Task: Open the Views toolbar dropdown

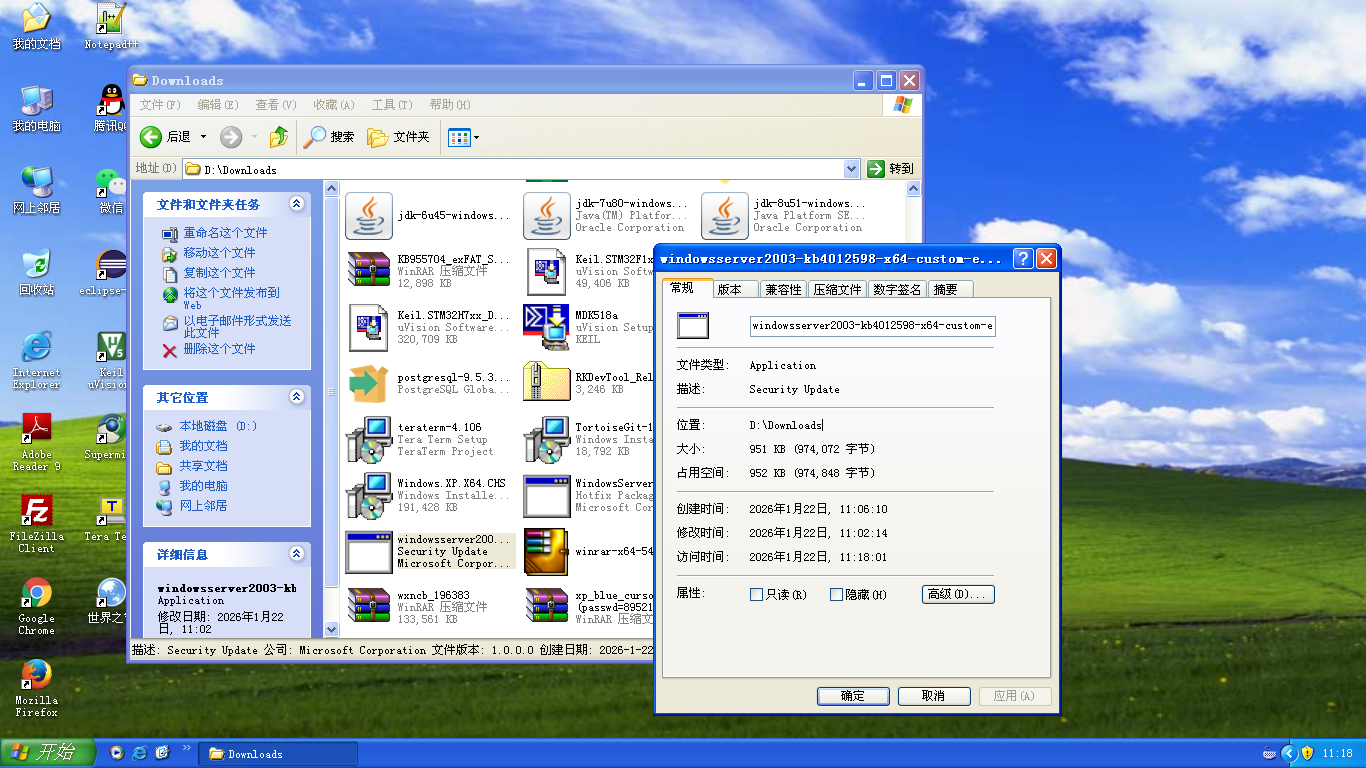Action: click(x=464, y=137)
